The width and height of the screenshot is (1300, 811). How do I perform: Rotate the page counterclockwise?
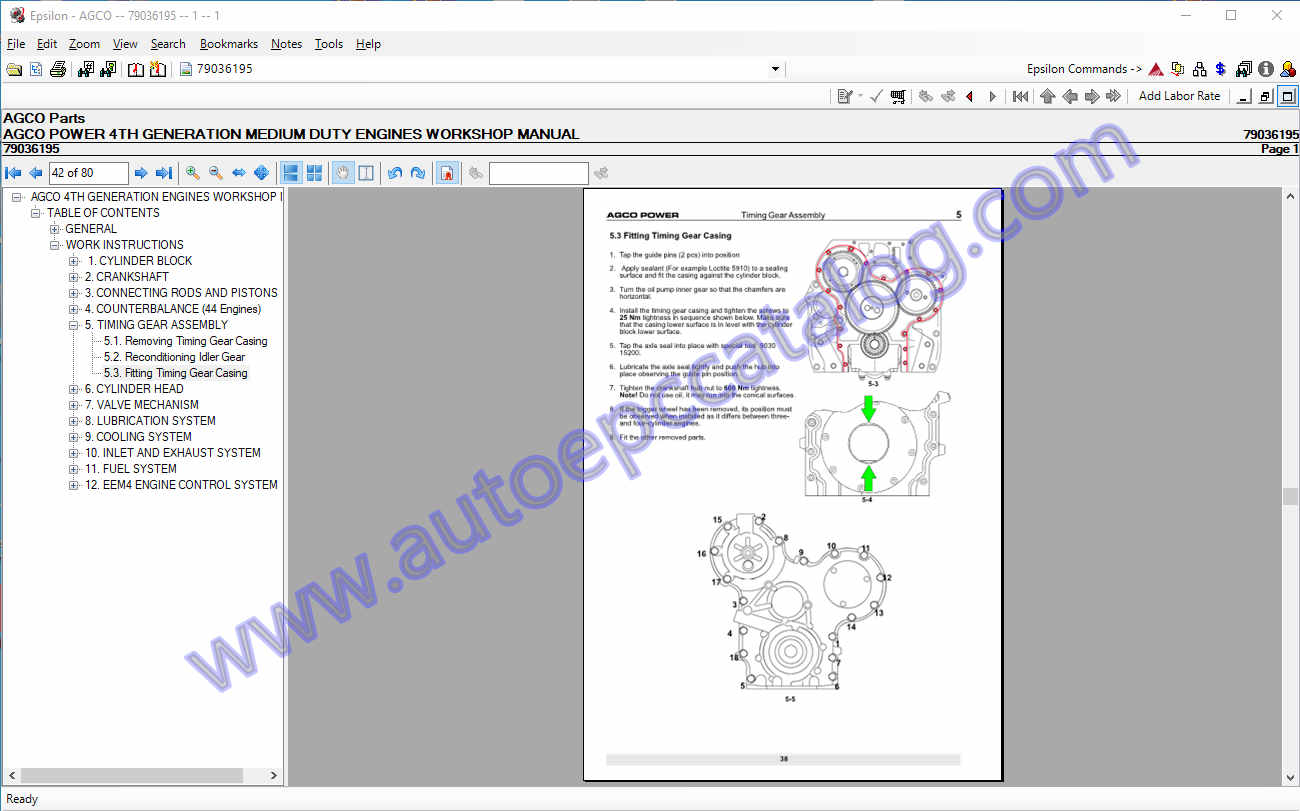(x=395, y=173)
